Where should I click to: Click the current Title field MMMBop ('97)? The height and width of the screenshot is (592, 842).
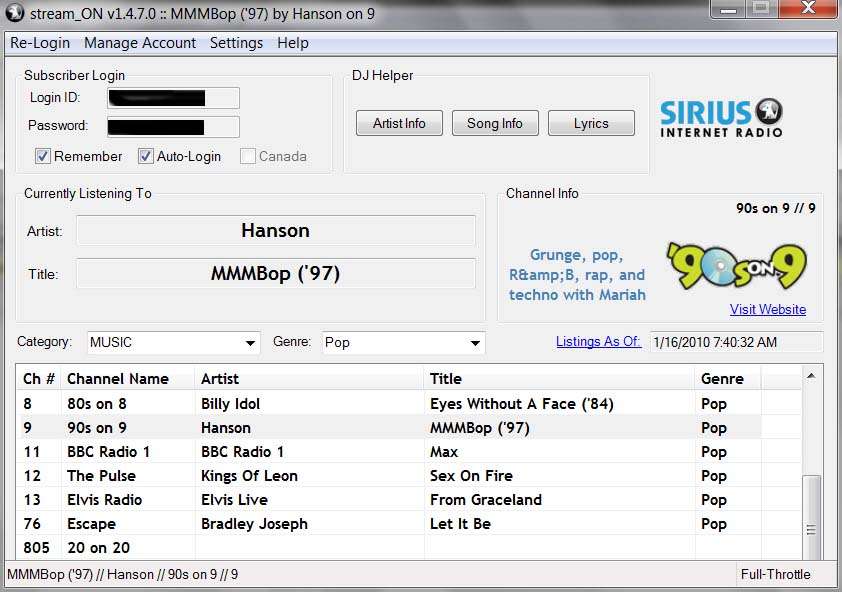click(275, 273)
